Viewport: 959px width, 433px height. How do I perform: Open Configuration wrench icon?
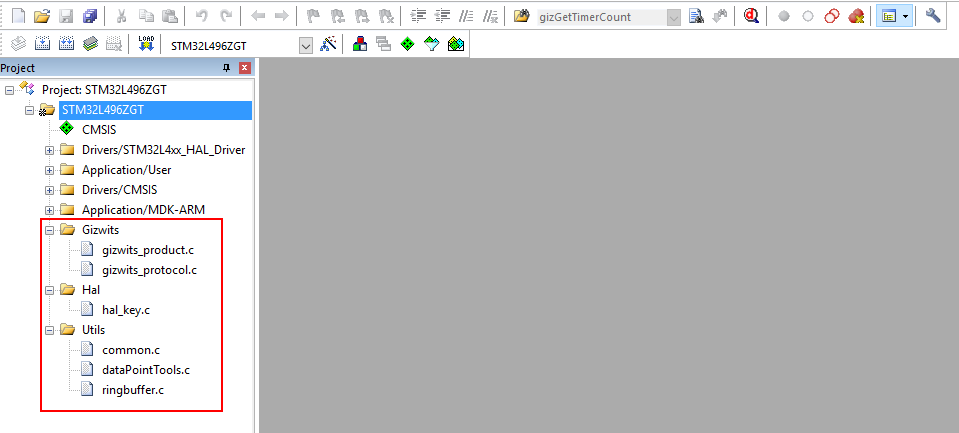933,16
